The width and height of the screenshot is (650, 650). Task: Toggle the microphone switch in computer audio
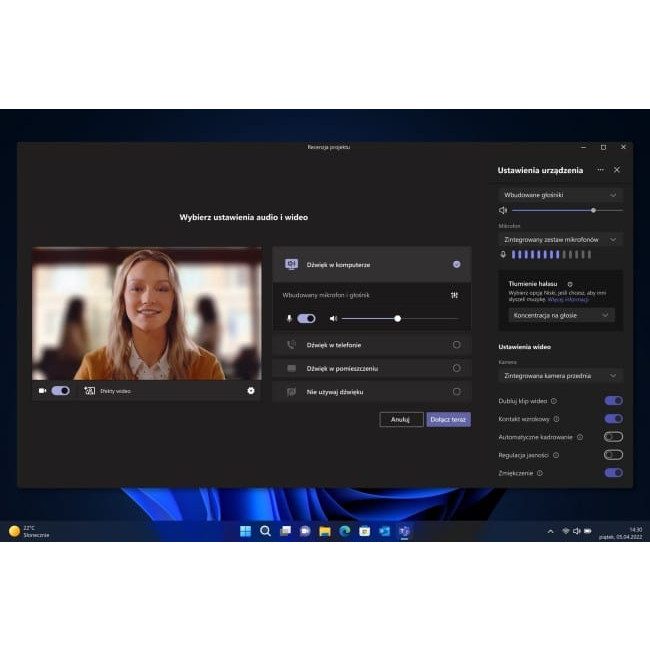coord(306,318)
